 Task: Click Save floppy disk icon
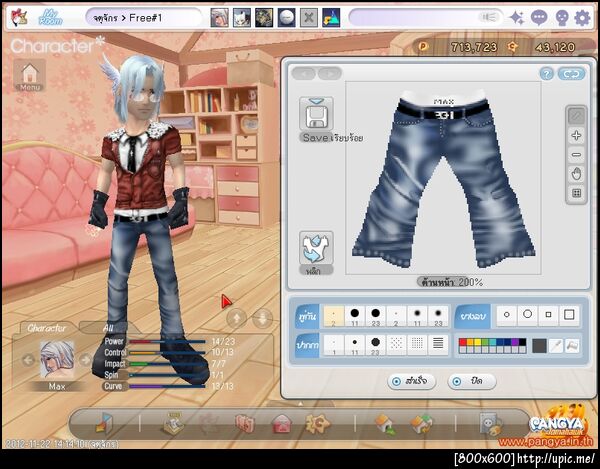316,114
